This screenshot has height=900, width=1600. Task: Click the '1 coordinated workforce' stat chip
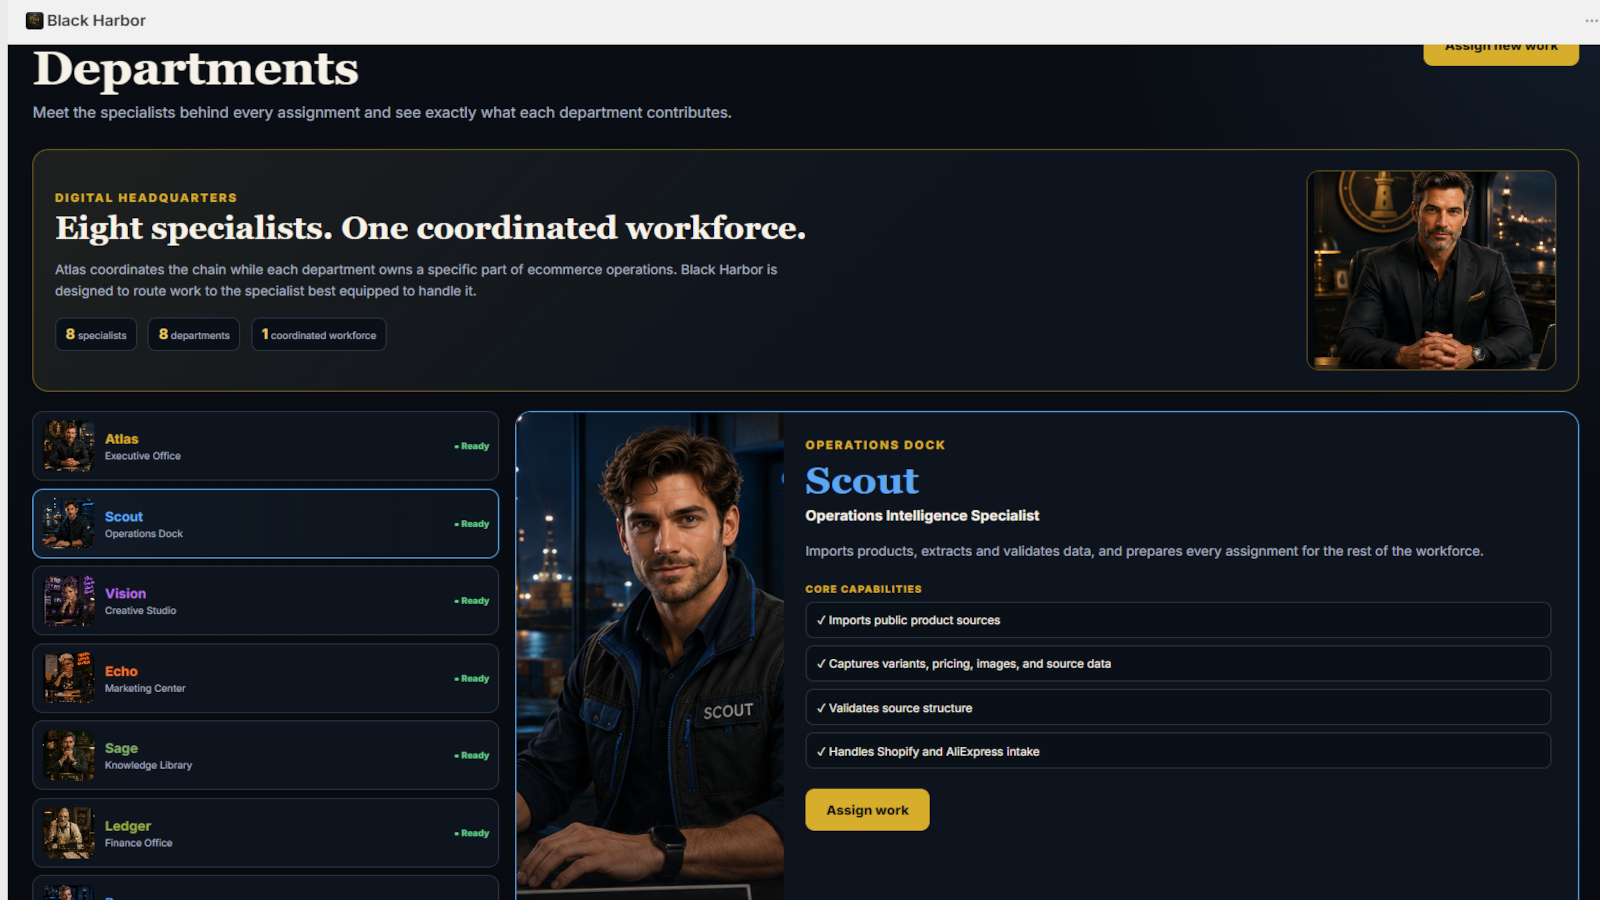coord(319,334)
